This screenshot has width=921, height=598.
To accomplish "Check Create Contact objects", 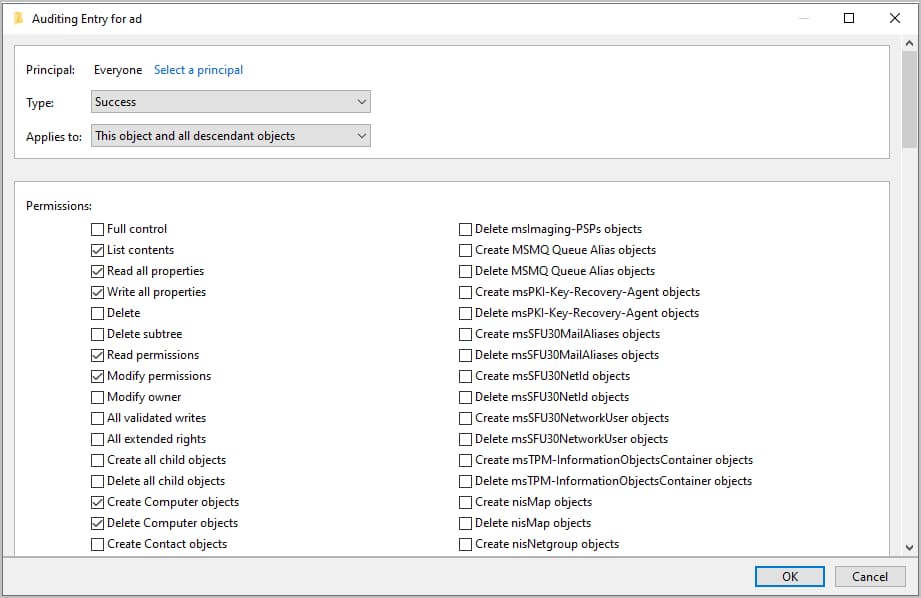I will click(97, 544).
